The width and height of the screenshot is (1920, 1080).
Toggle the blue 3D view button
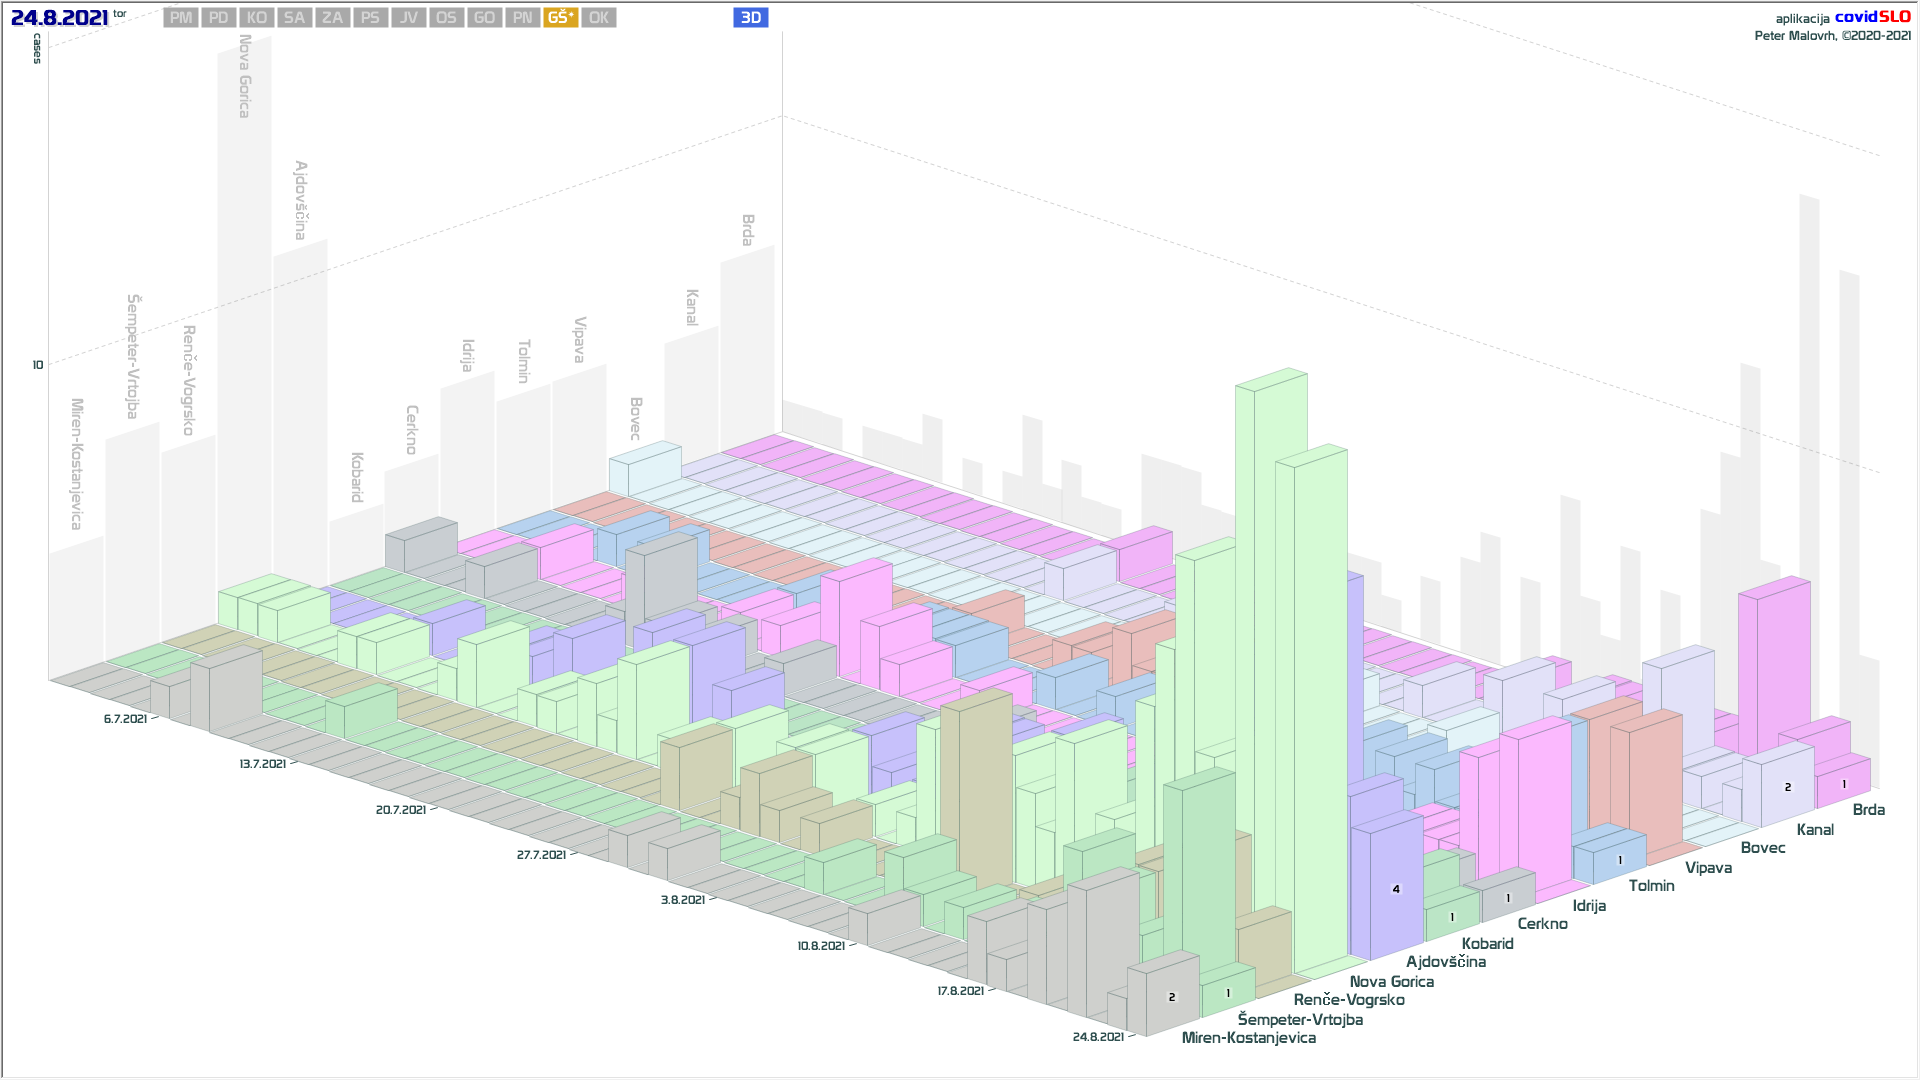[750, 18]
